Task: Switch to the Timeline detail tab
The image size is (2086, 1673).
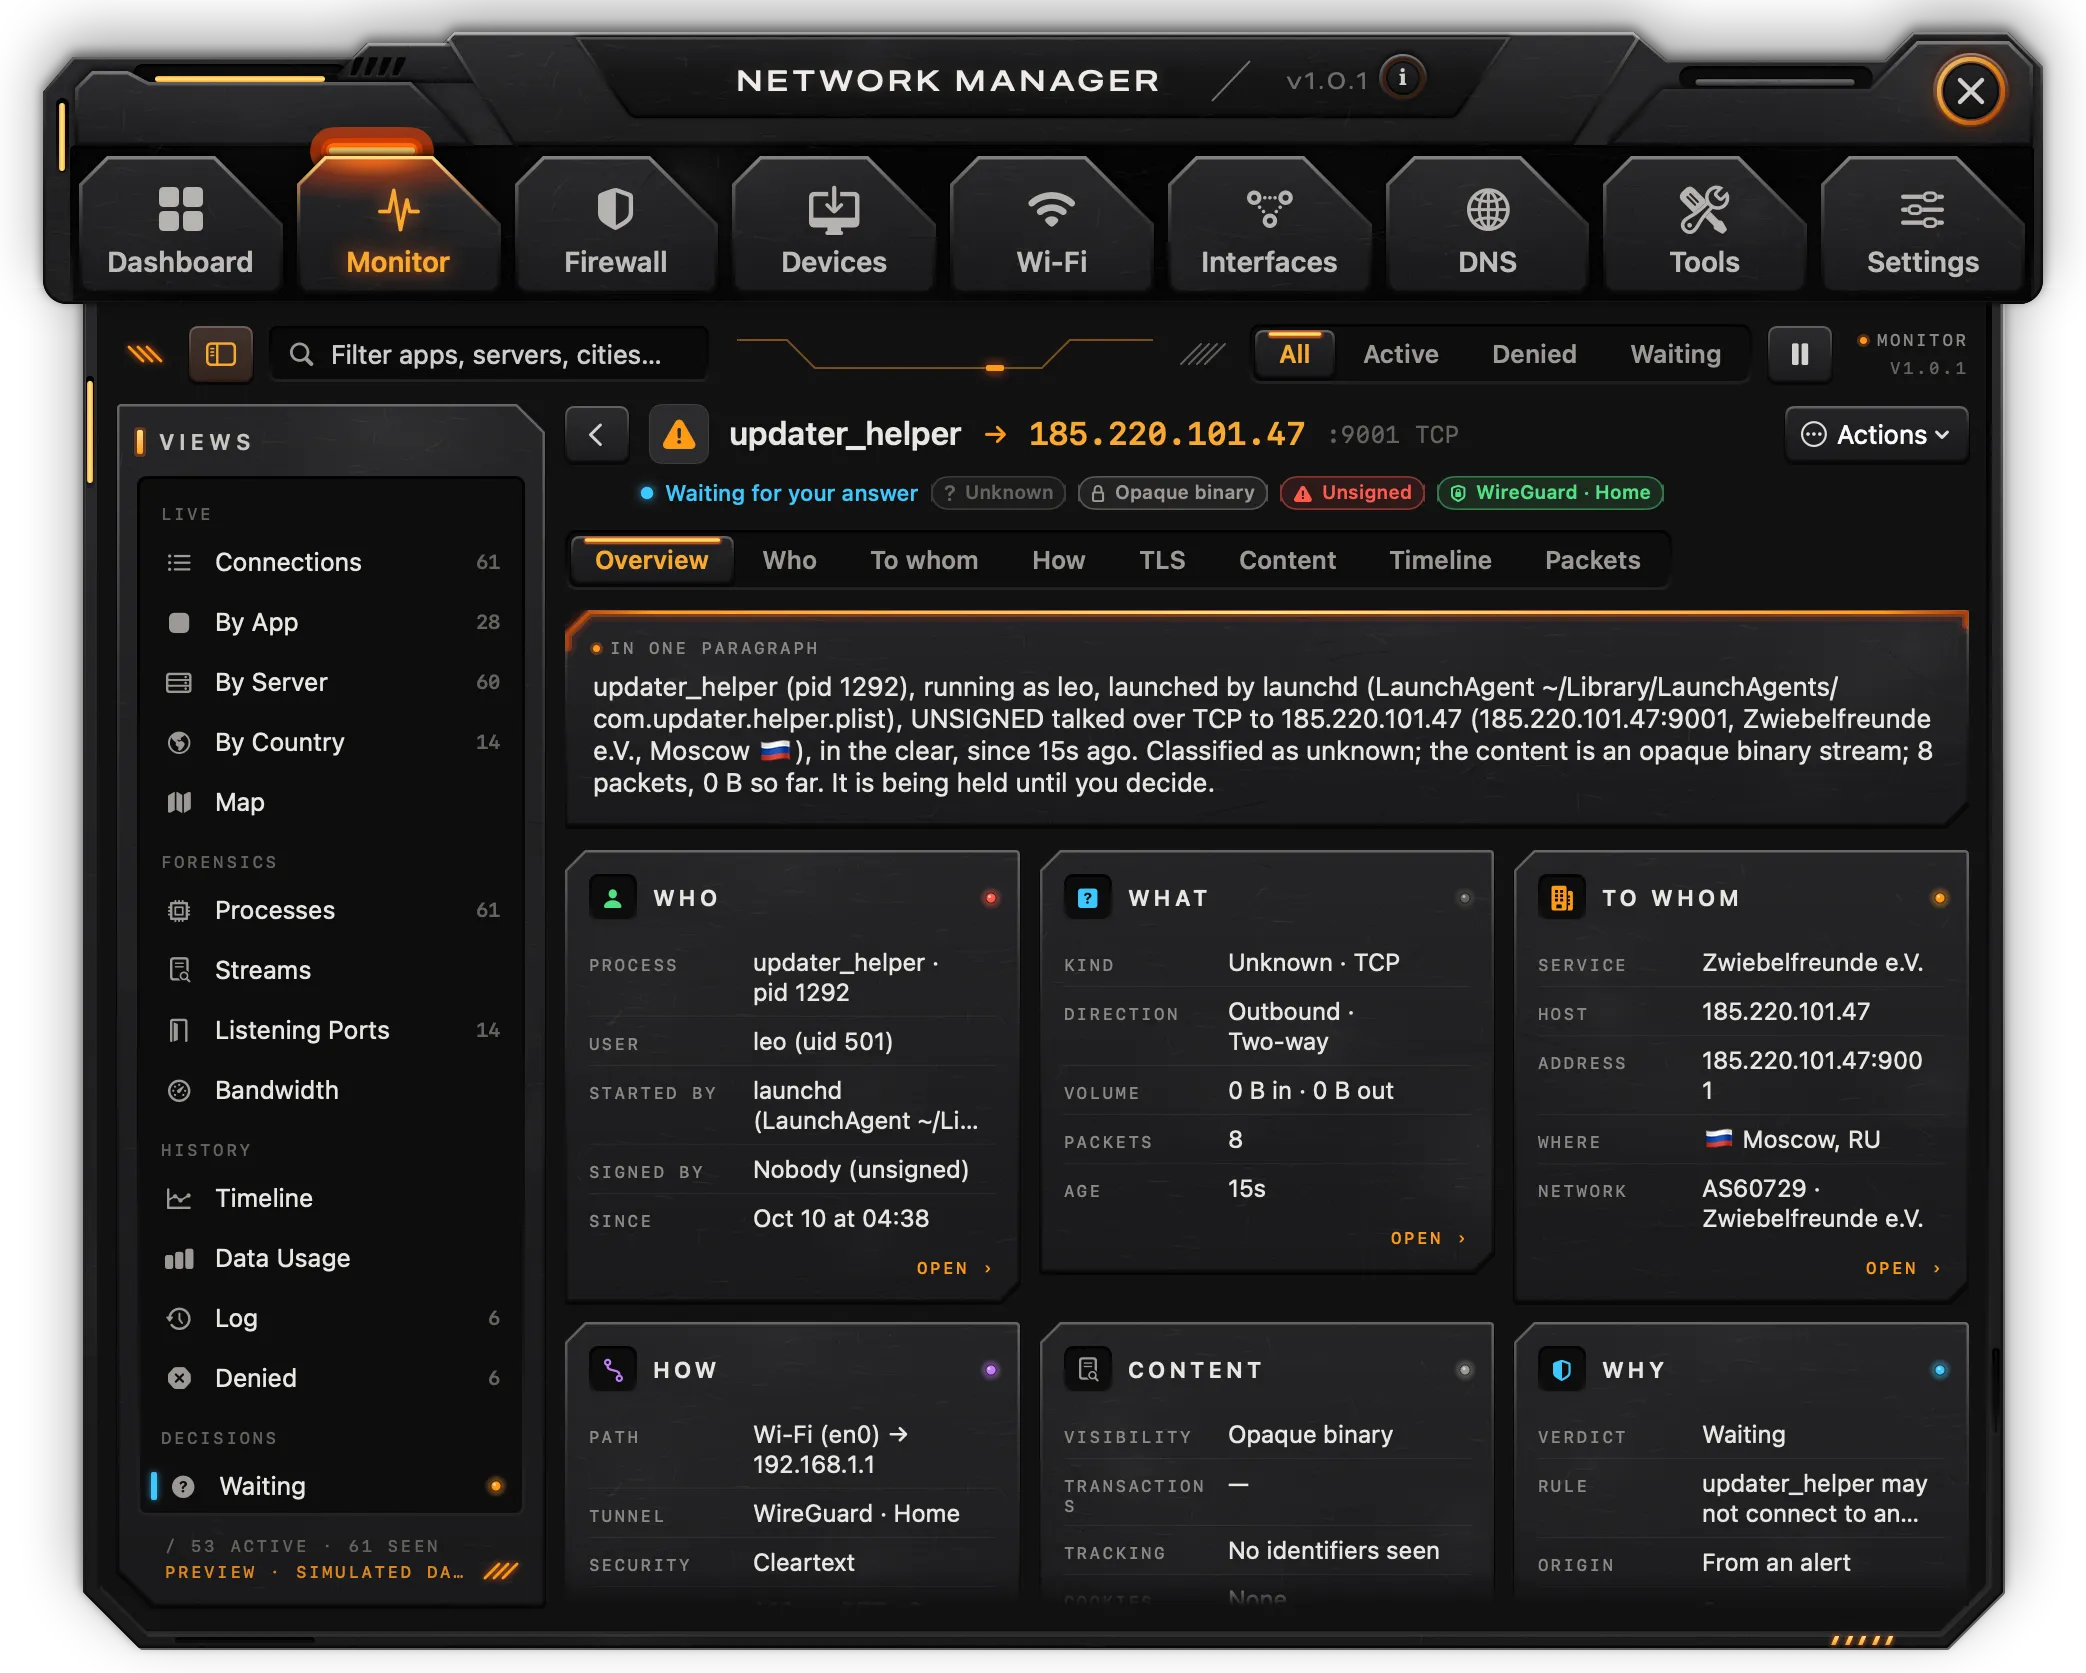Action: [x=1440, y=560]
